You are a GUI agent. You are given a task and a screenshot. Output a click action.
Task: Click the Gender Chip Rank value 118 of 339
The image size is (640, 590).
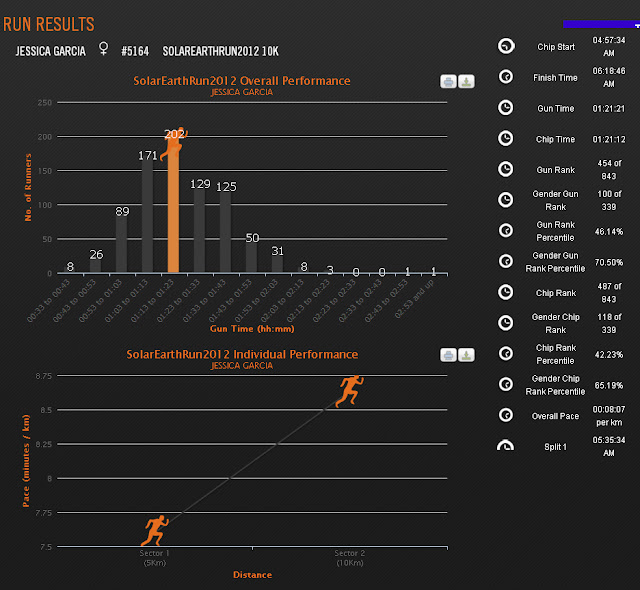tap(609, 323)
